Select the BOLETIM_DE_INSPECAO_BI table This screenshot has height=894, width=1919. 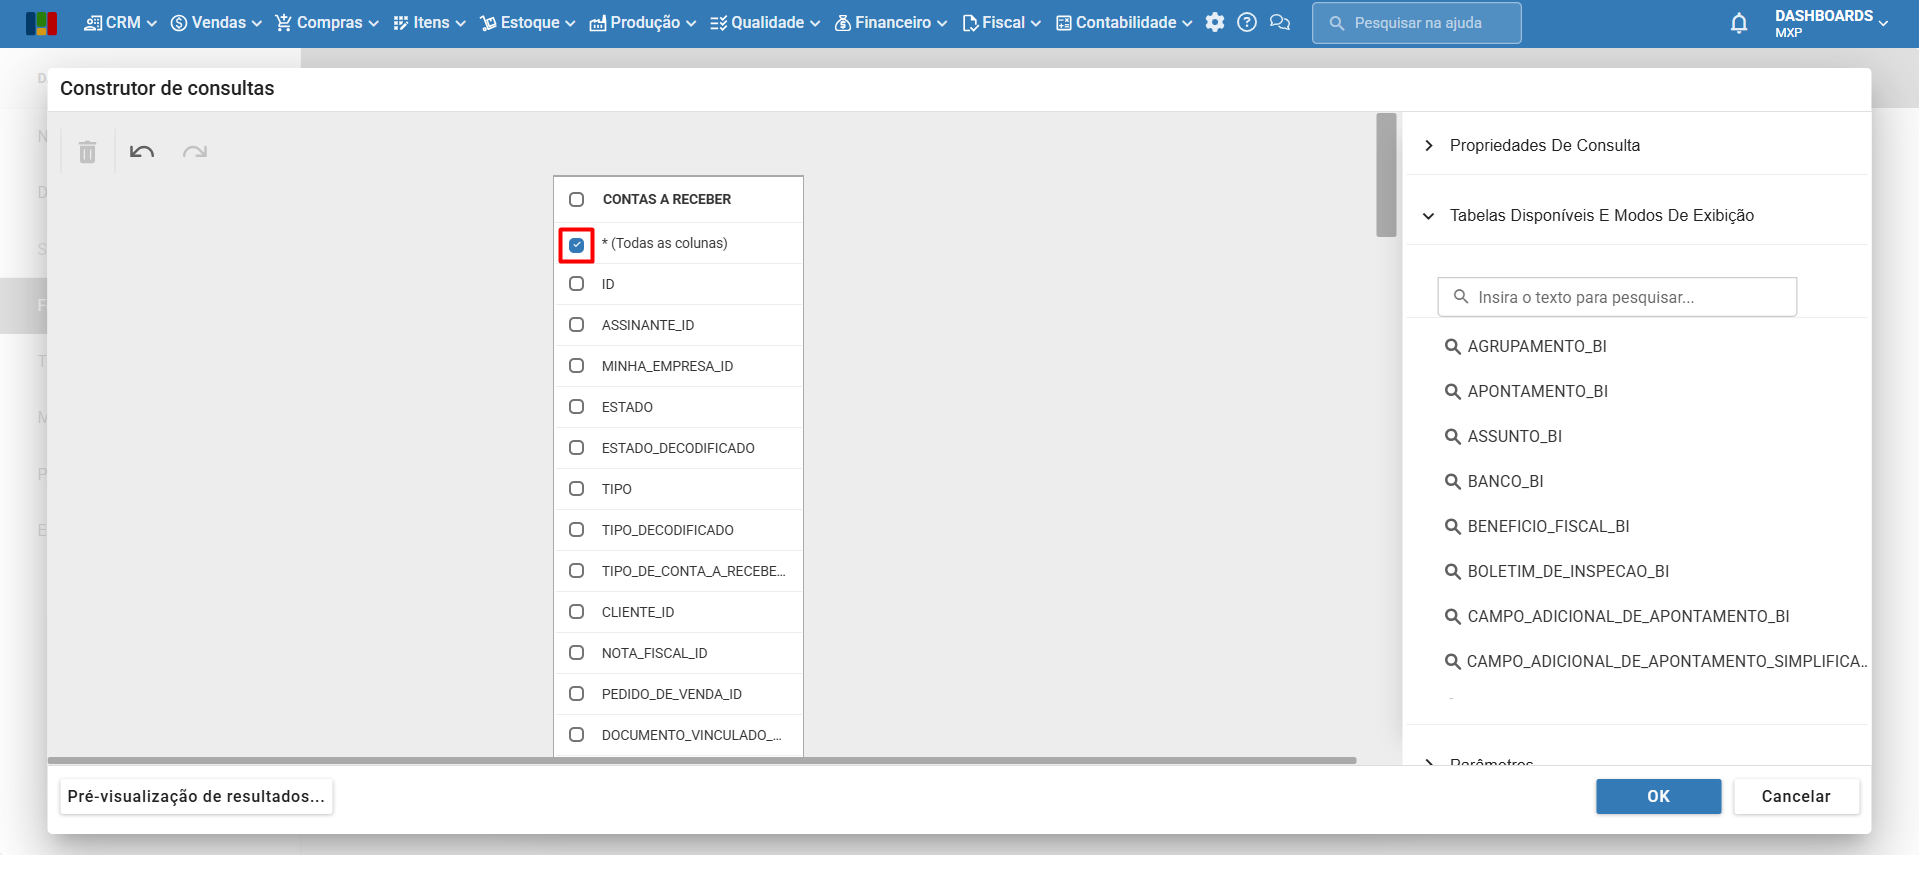1568,571
